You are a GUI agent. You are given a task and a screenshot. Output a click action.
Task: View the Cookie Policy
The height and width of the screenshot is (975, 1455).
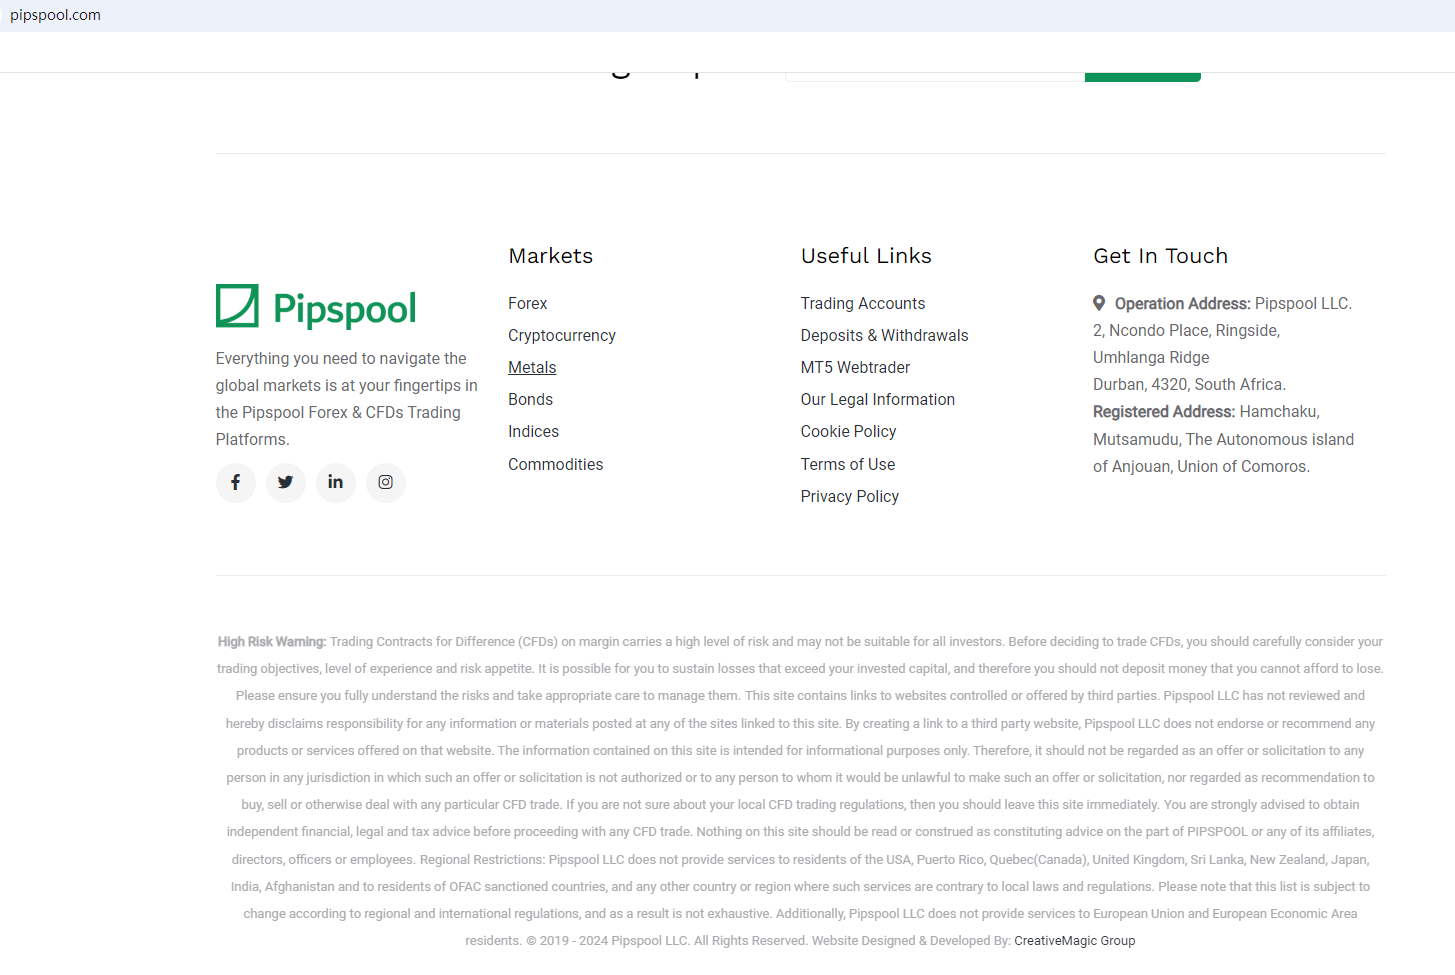click(848, 431)
